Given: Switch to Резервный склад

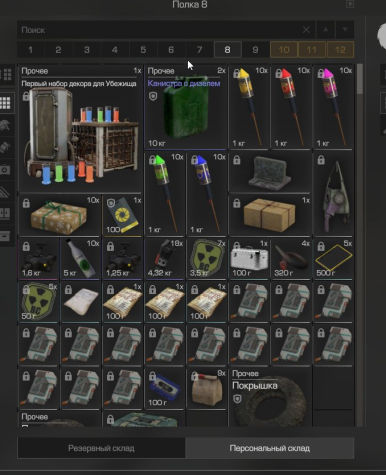Looking at the screenshot, I should click(x=101, y=448).
